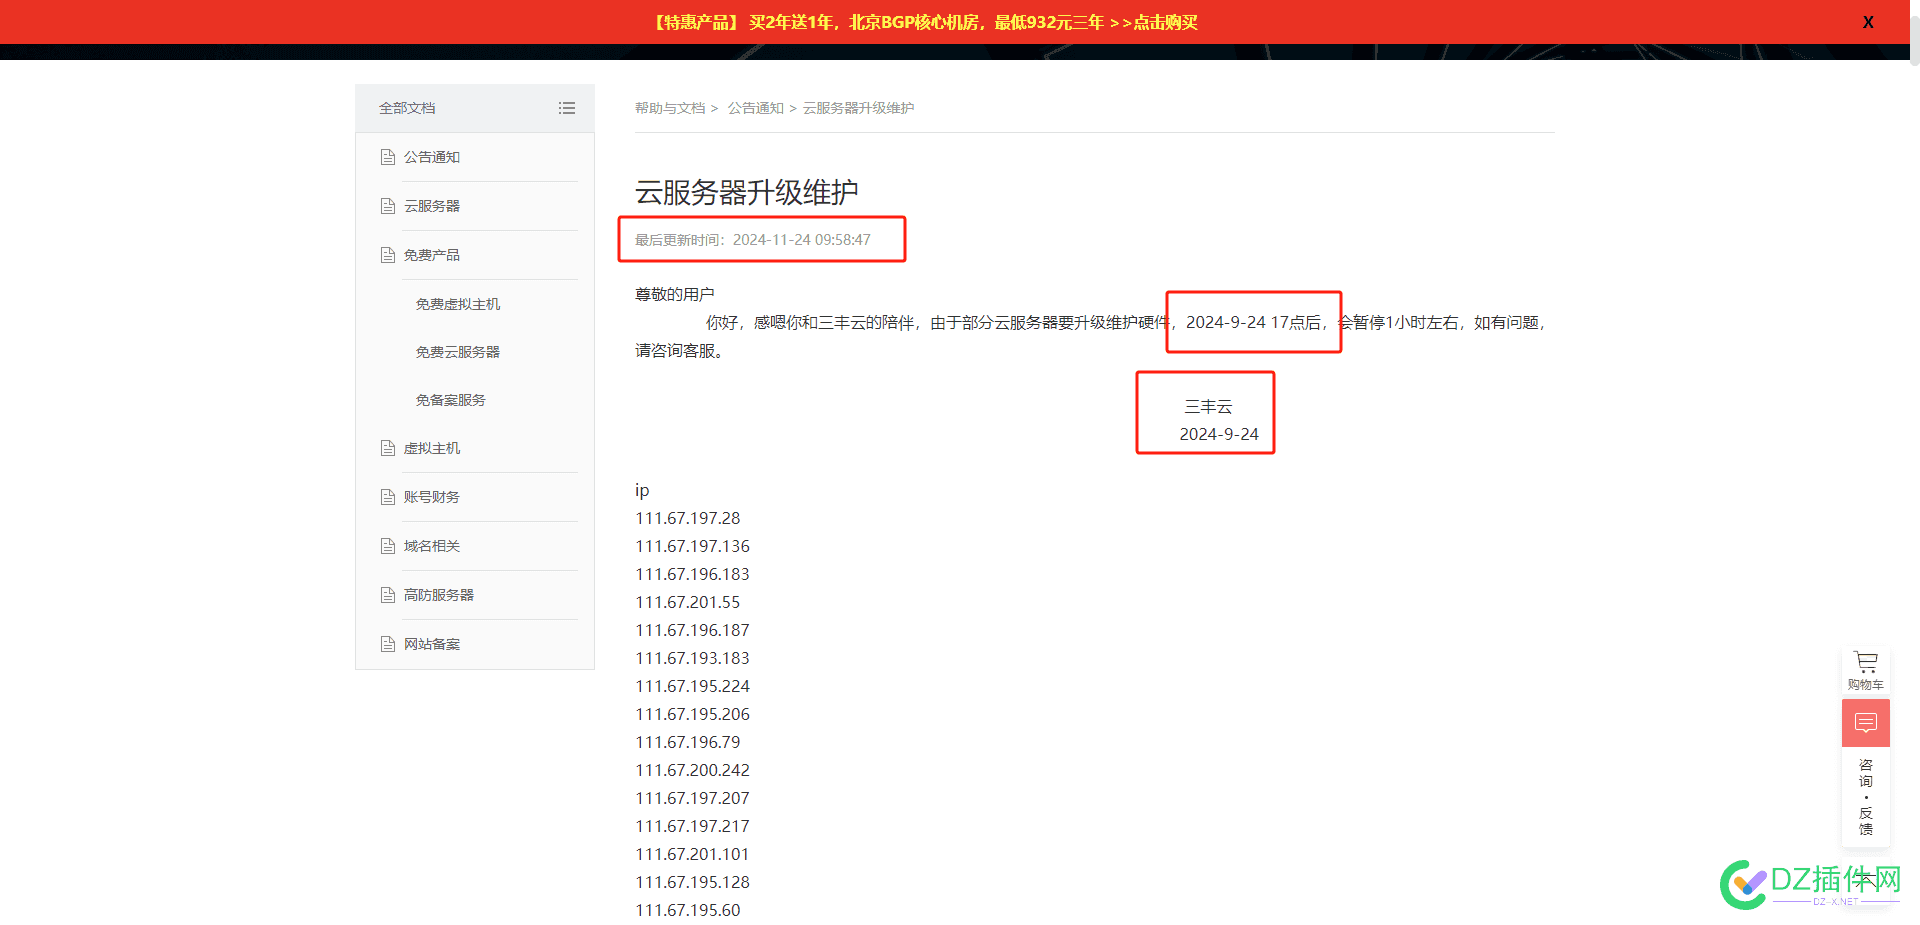This screenshot has height=925, width=1920.
Task: Click IP address 111.67.197.217
Action: click(693, 826)
